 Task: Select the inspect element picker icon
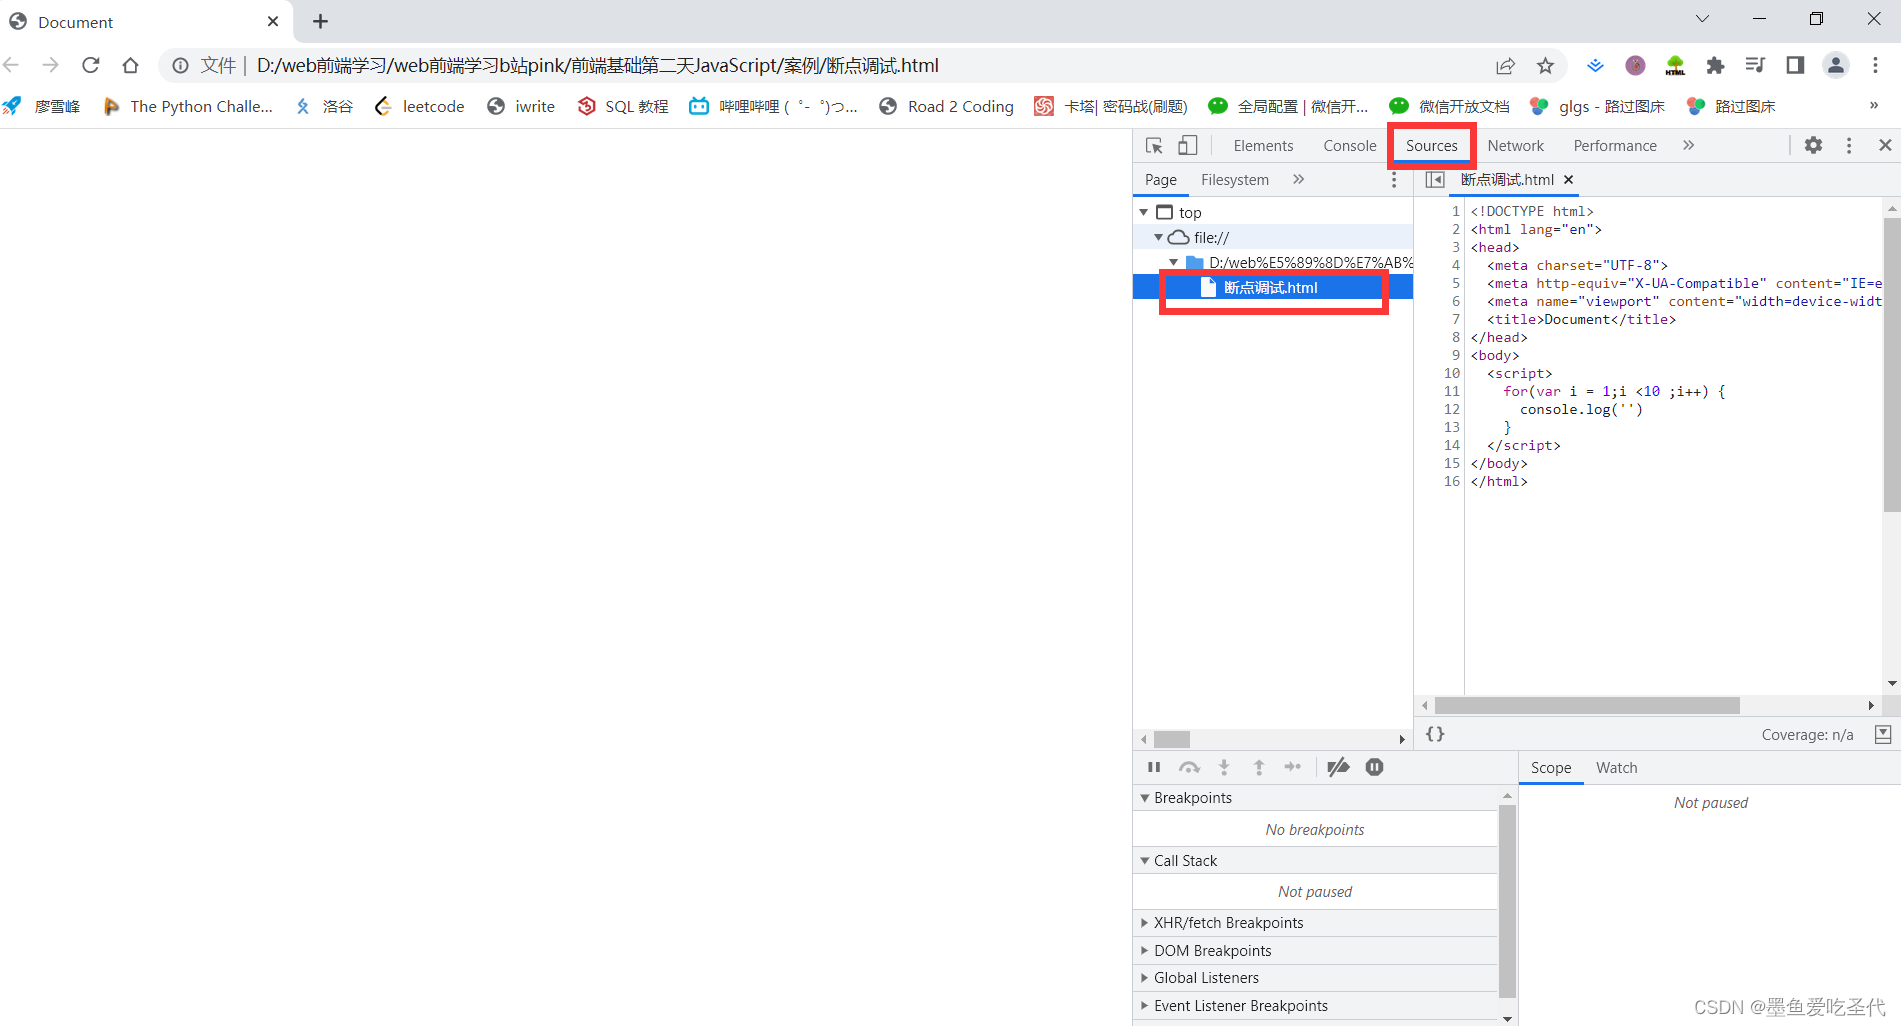pos(1154,146)
